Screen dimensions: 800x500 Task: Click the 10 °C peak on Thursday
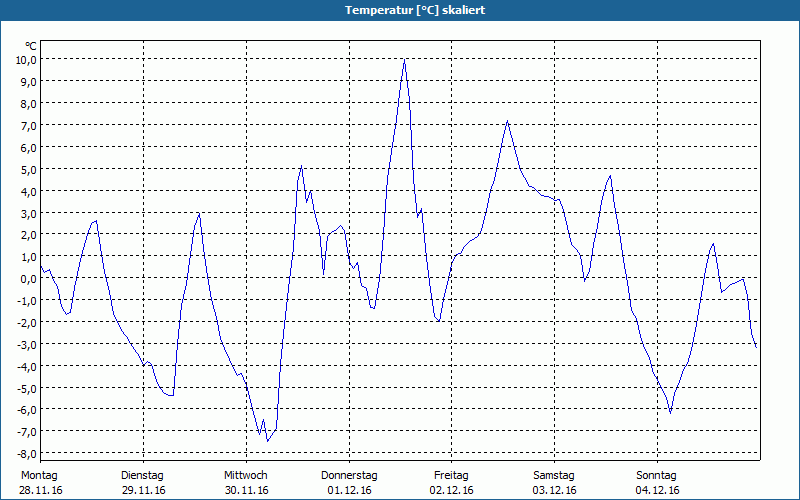(405, 60)
